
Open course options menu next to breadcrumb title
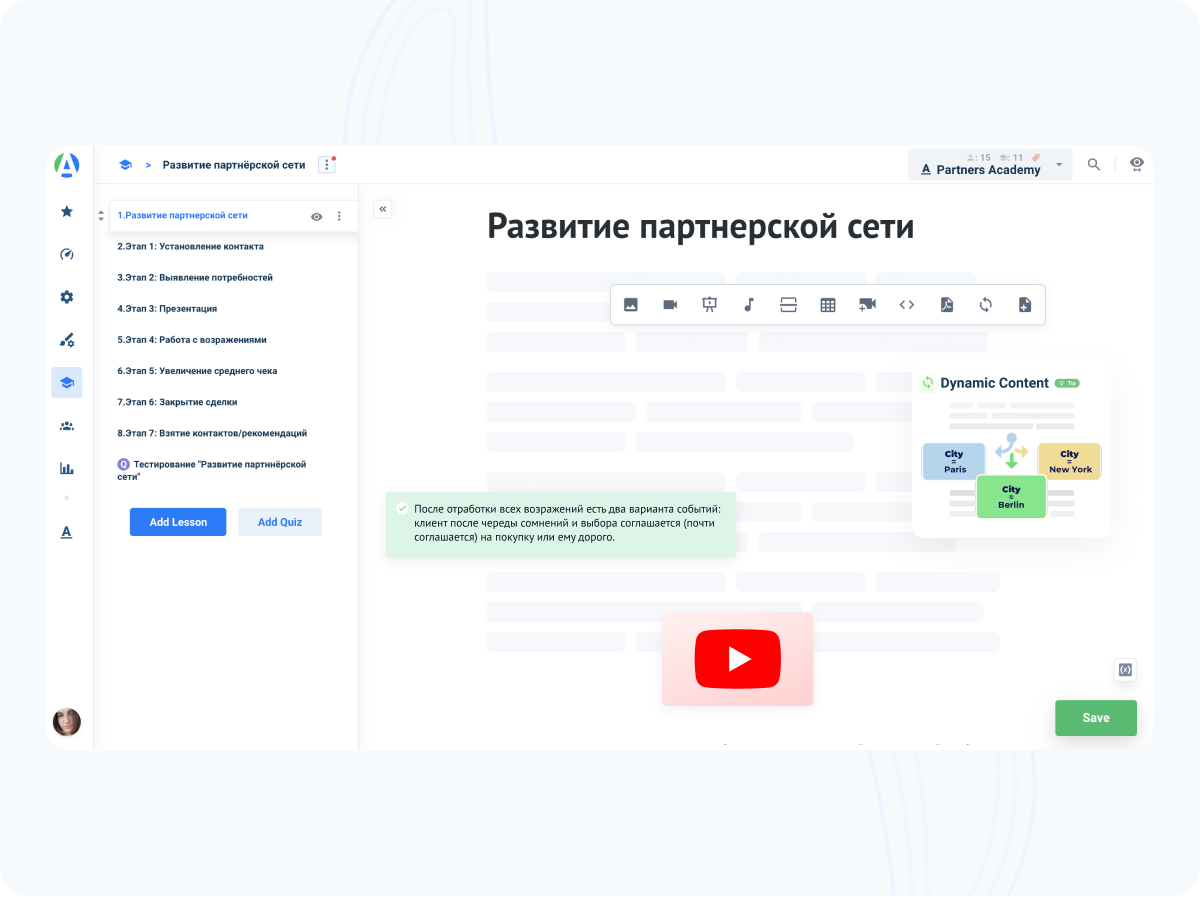[326, 165]
